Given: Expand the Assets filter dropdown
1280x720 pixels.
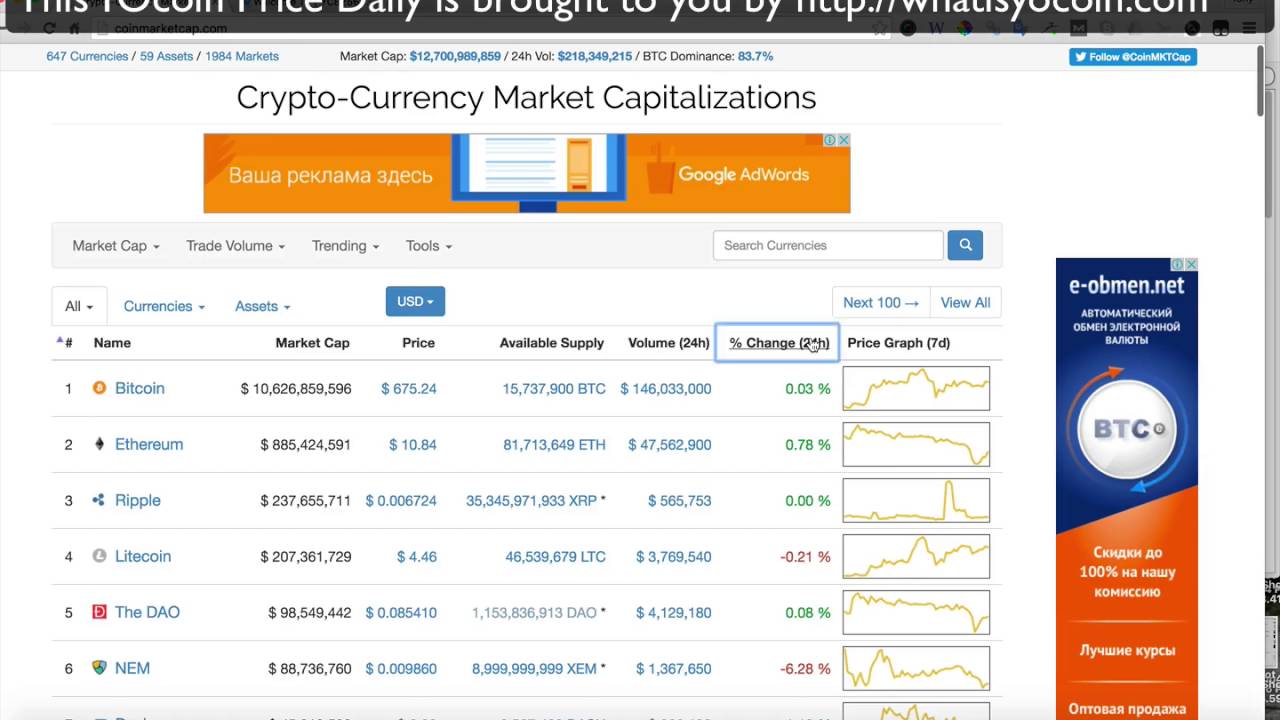Looking at the screenshot, I should (x=263, y=306).
